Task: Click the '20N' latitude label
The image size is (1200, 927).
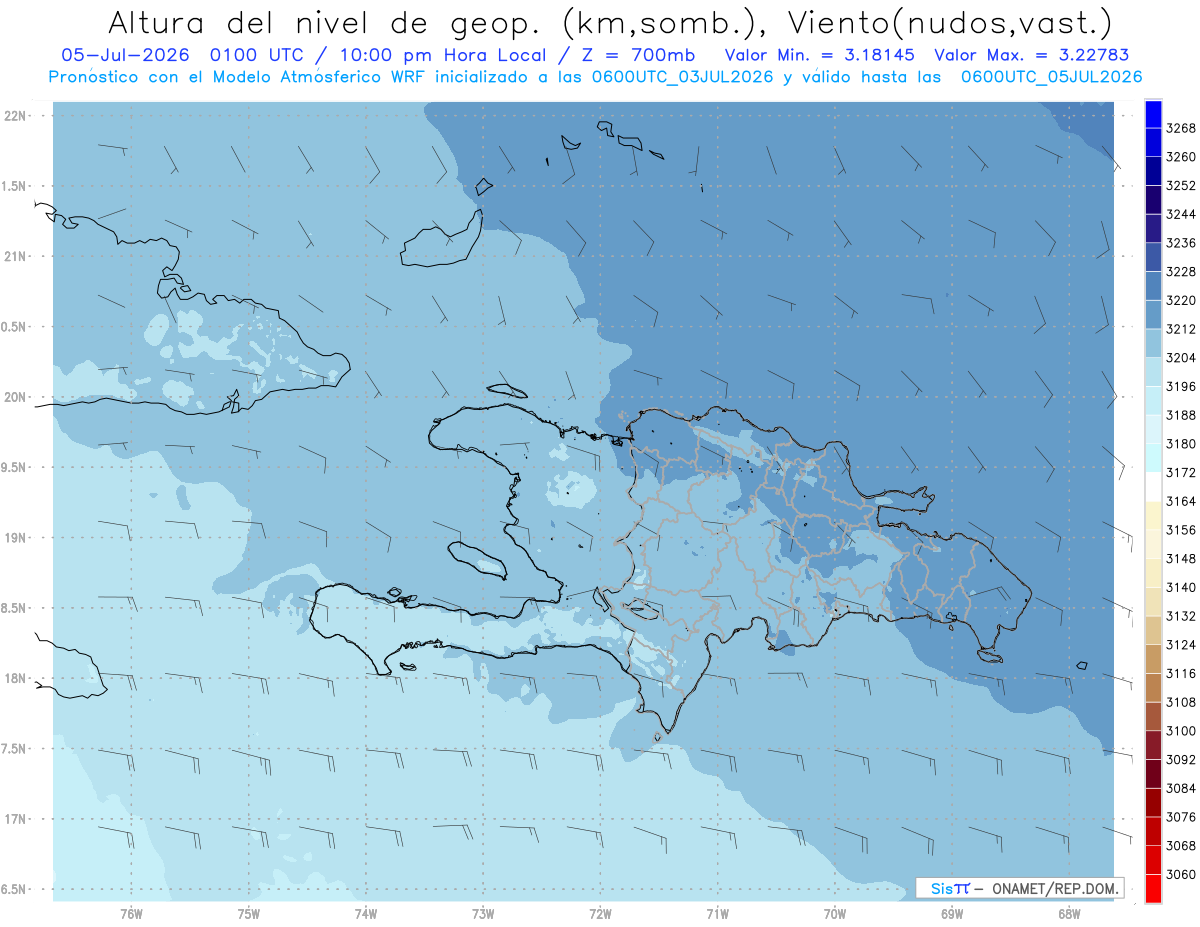Action: (x=16, y=397)
